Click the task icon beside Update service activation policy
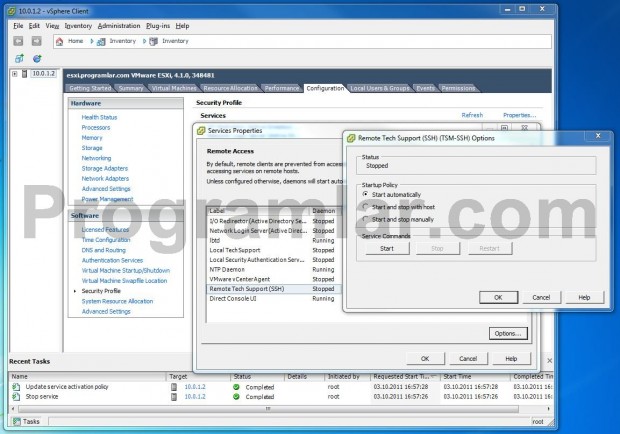 16,387
